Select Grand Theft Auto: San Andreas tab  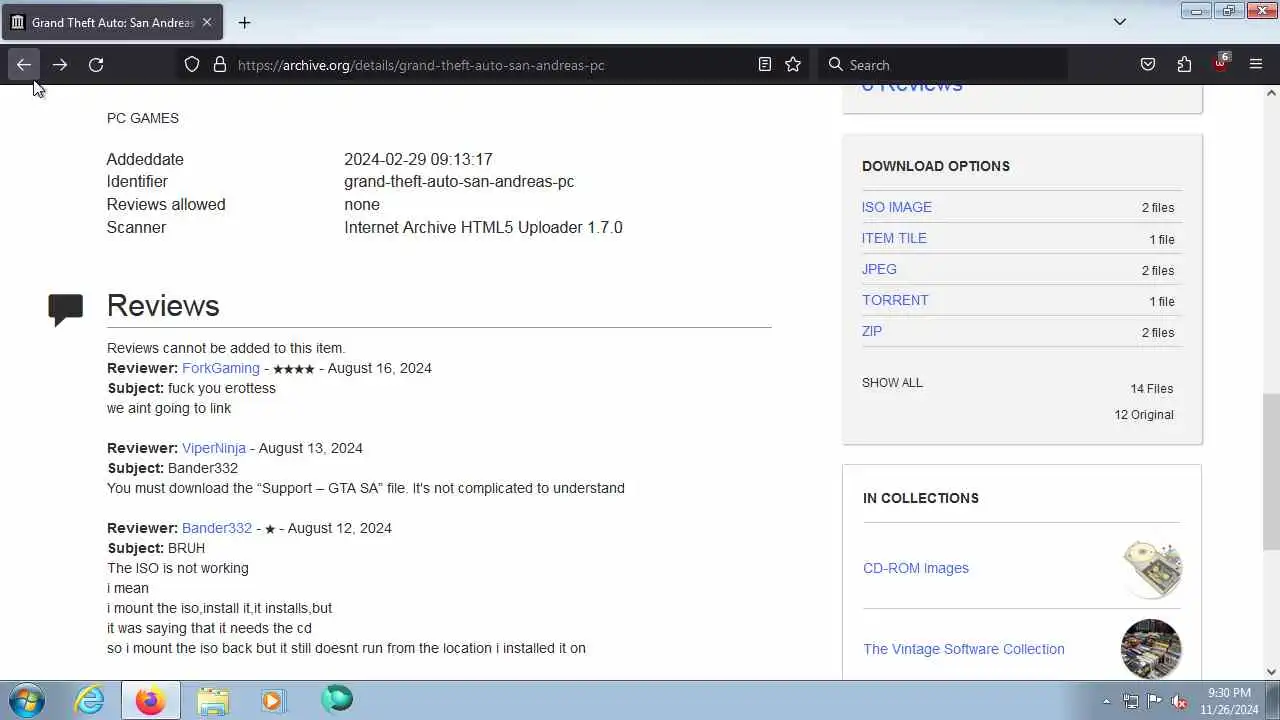[111, 22]
